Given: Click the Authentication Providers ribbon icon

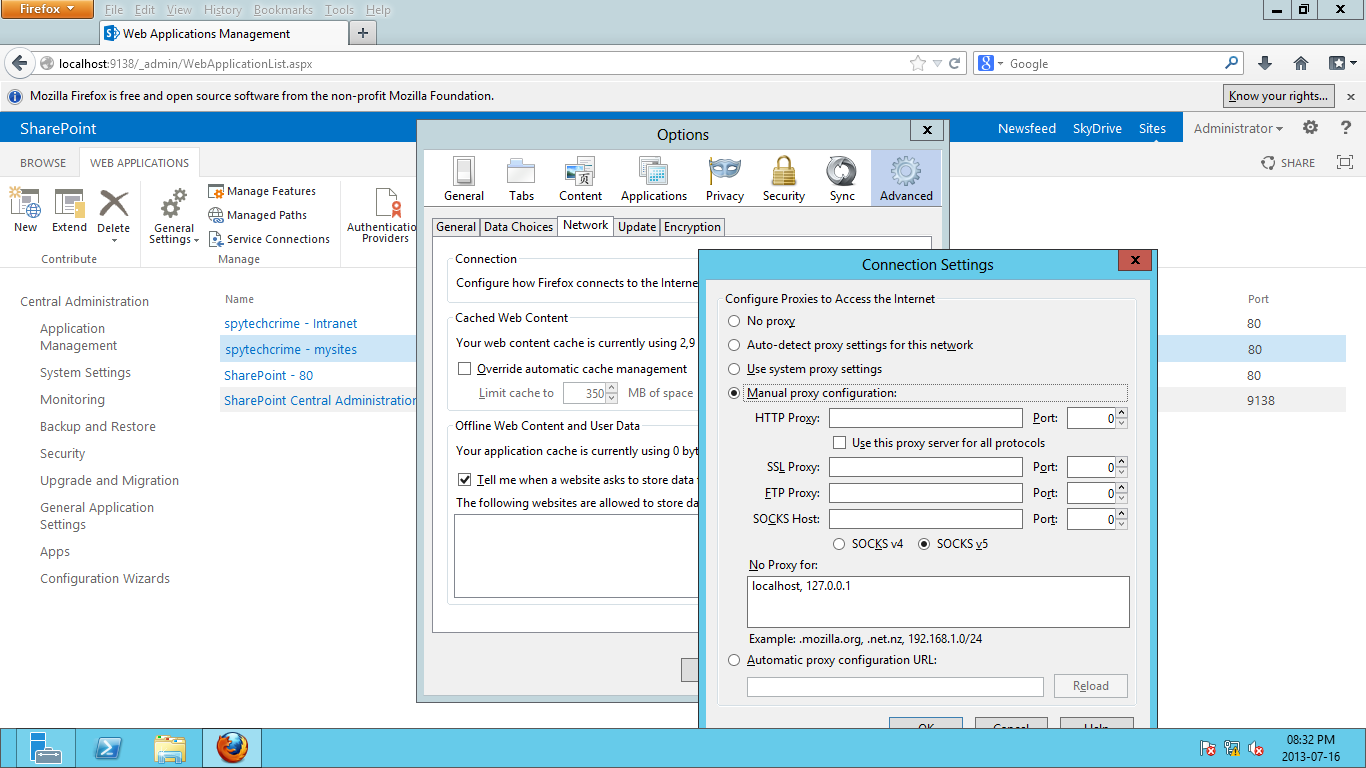Looking at the screenshot, I should coord(385,215).
